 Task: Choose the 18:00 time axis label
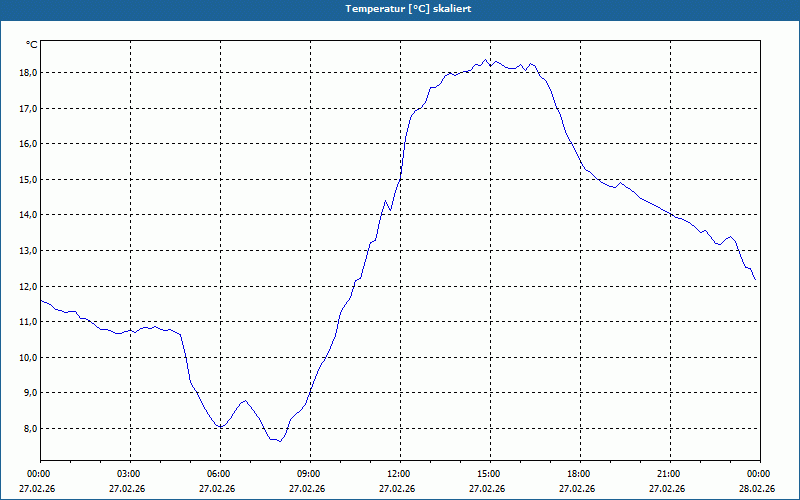(579, 474)
